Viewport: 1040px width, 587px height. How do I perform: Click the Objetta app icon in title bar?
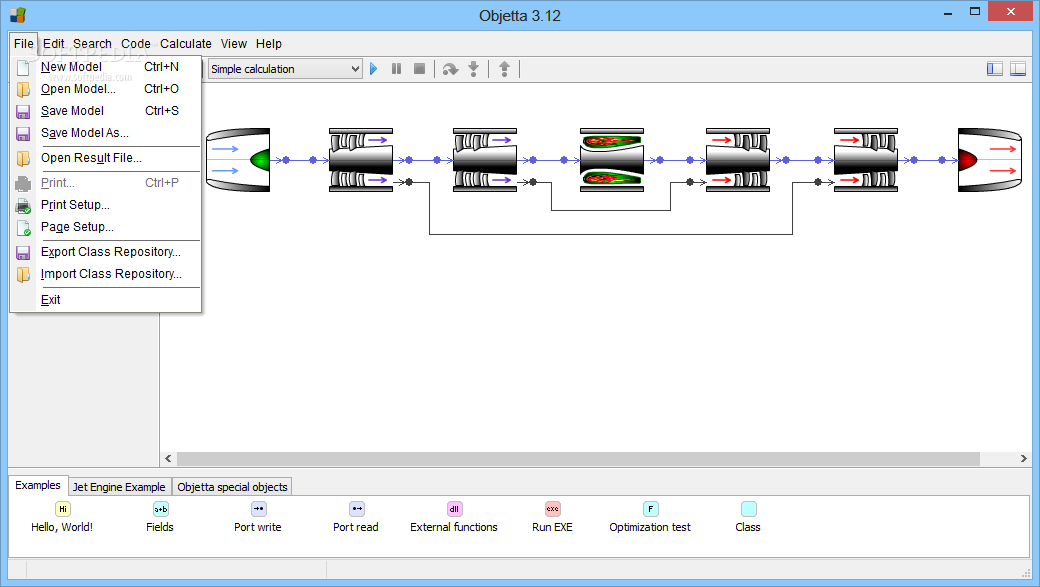coord(18,15)
